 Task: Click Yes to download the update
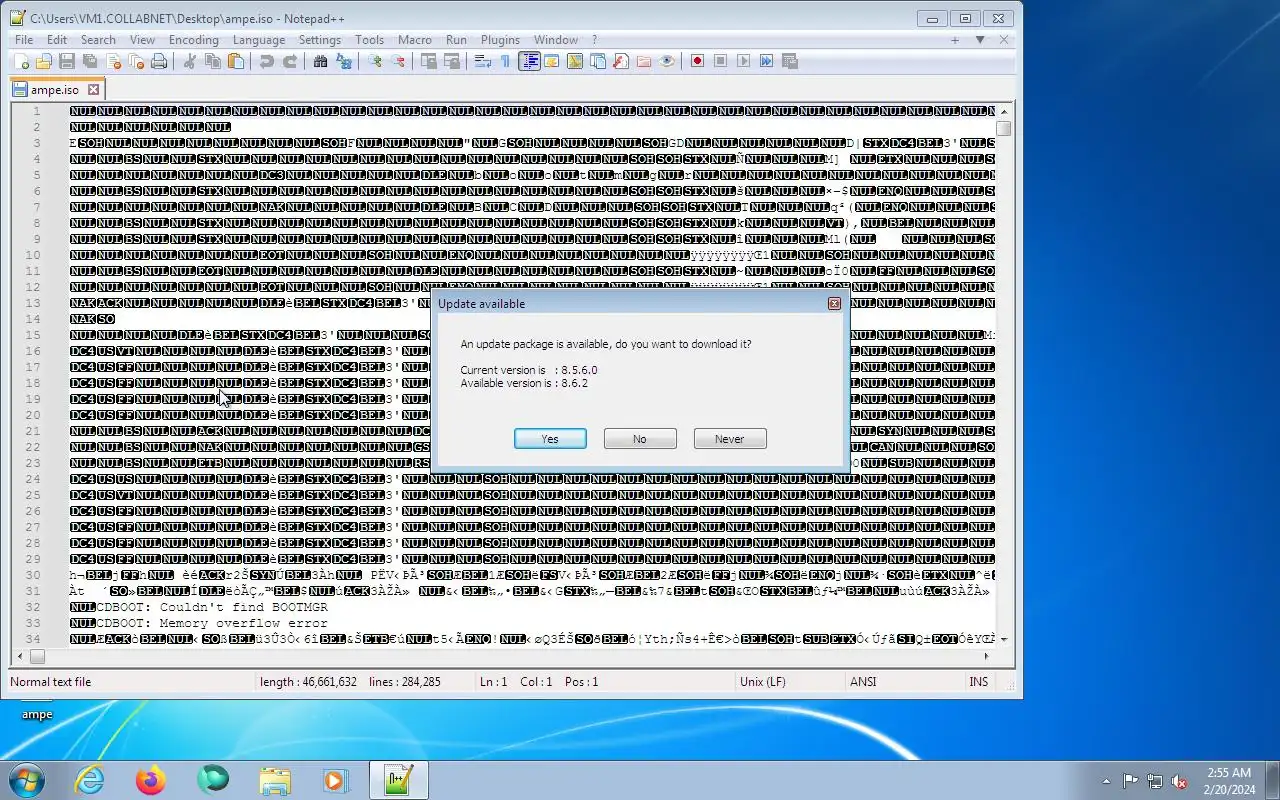pyautogui.click(x=550, y=439)
